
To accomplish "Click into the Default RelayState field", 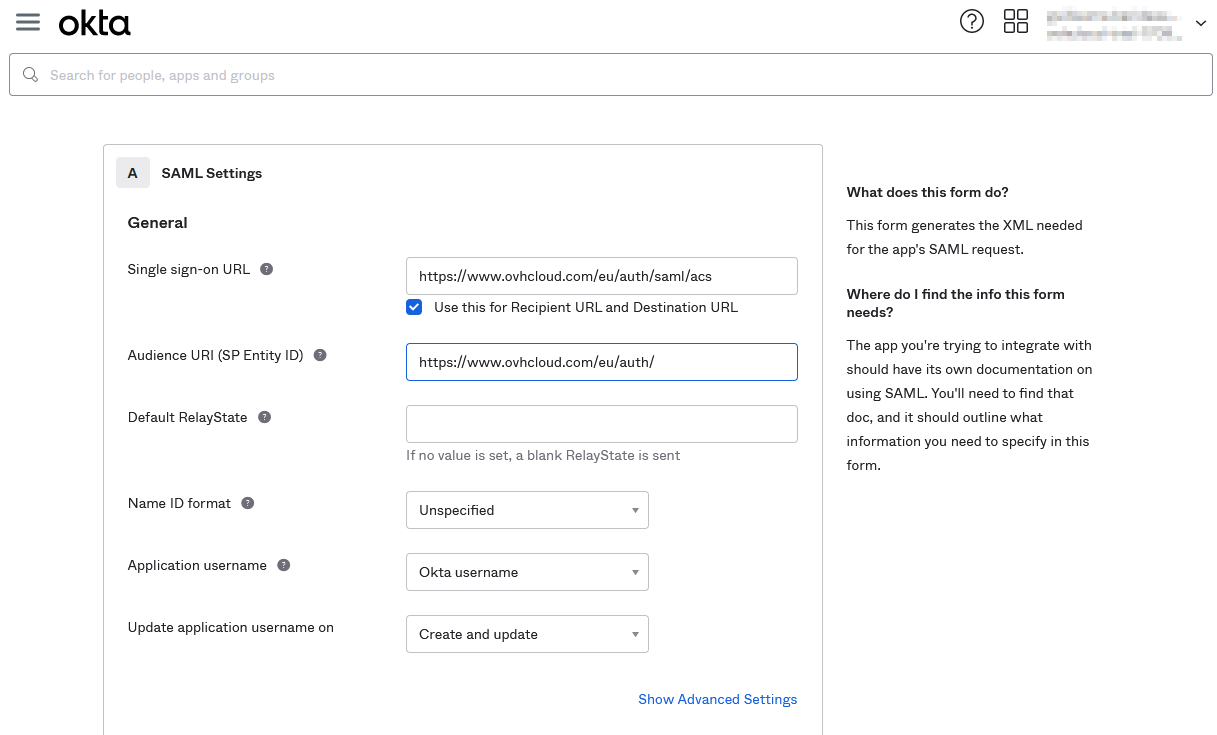I will [x=601, y=423].
